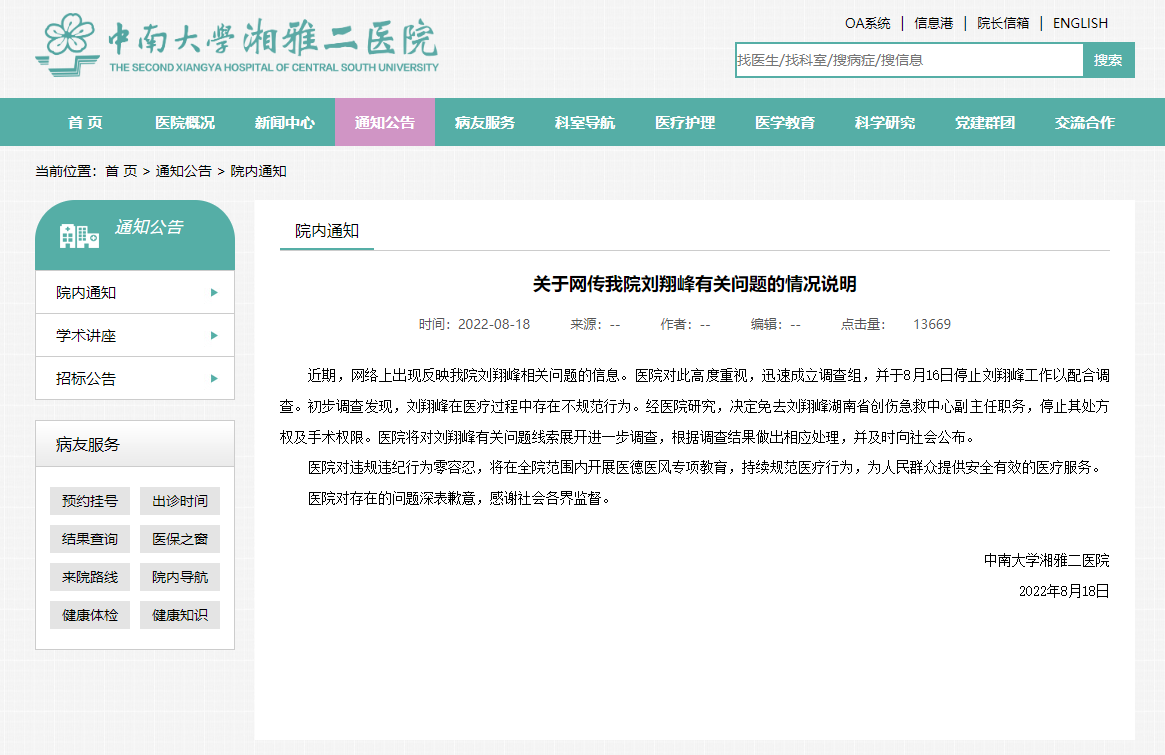
Task: Open the 院长信箱 link
Action: click(1003, 23)
